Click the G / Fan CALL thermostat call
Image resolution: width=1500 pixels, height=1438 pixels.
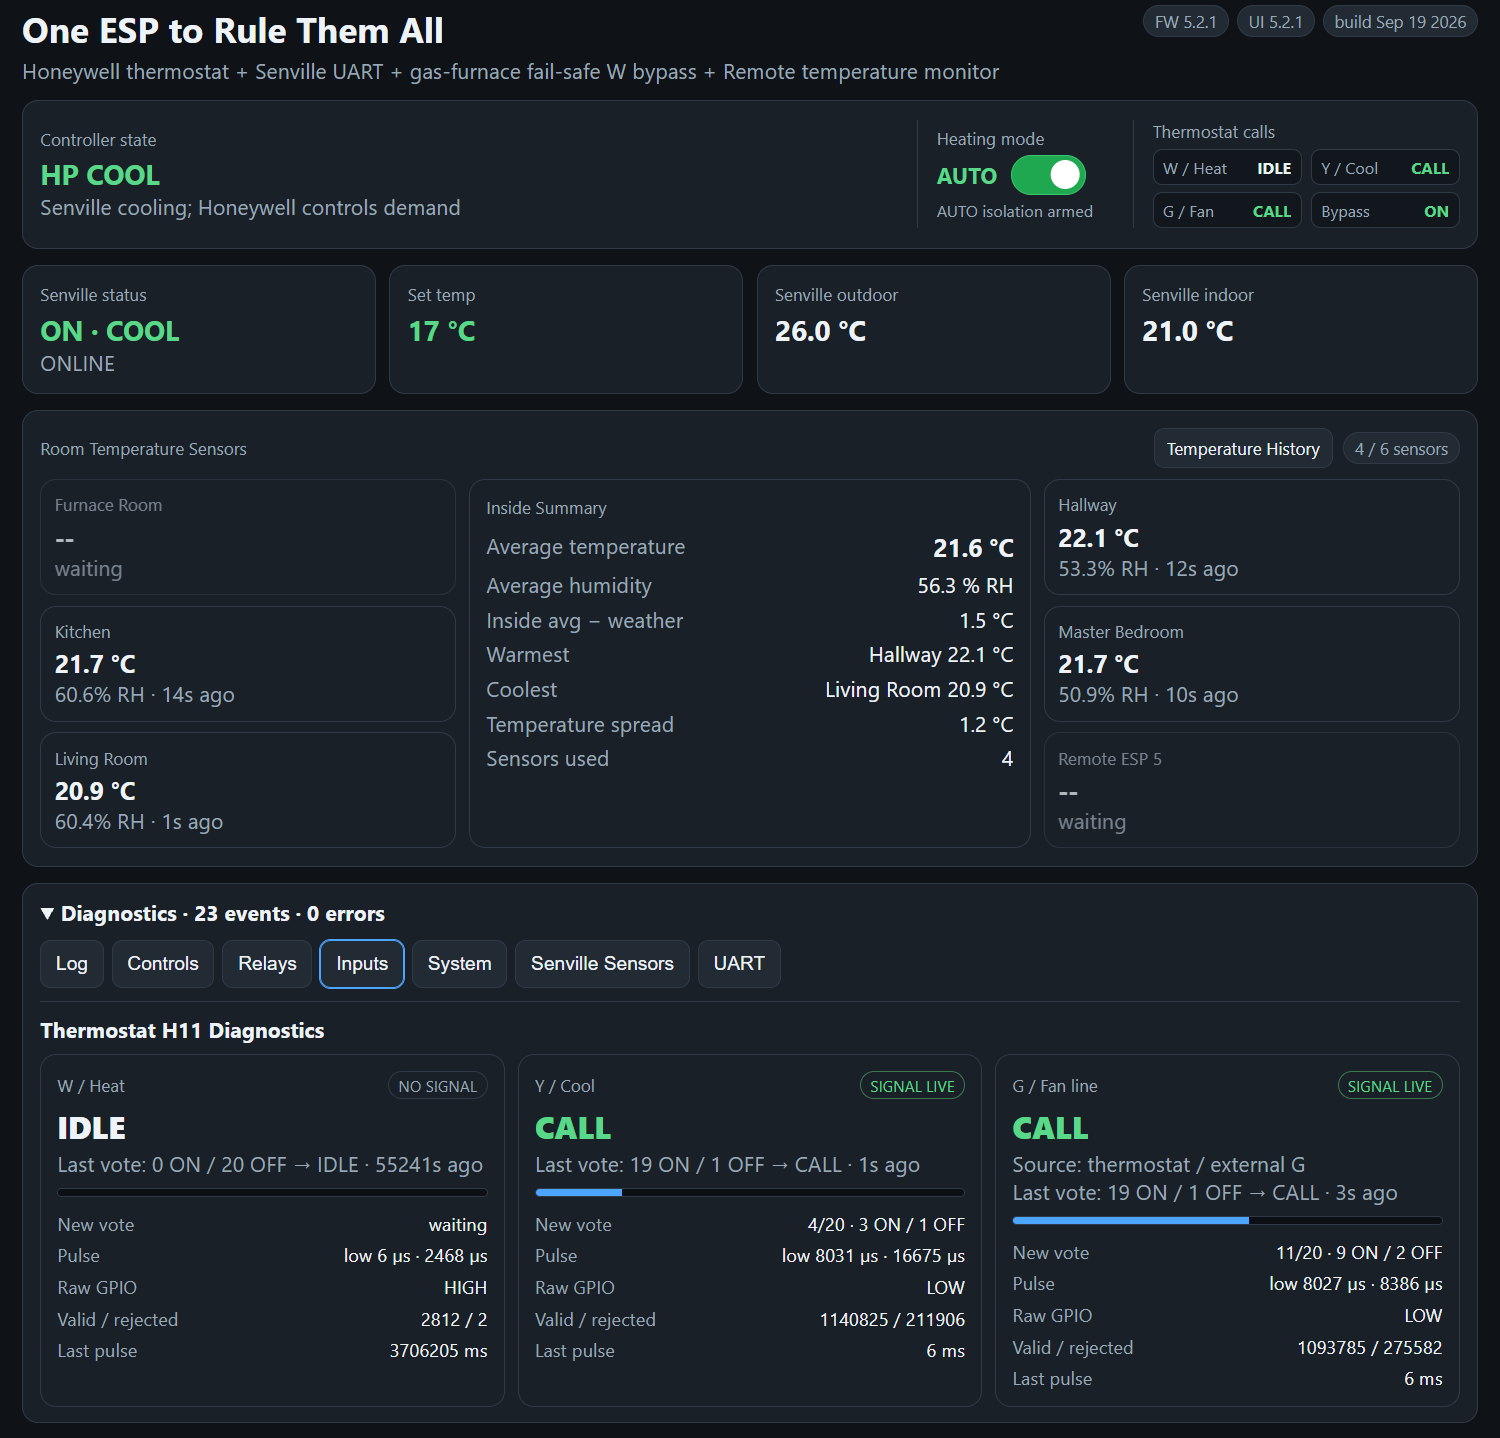coord(1227,211)
